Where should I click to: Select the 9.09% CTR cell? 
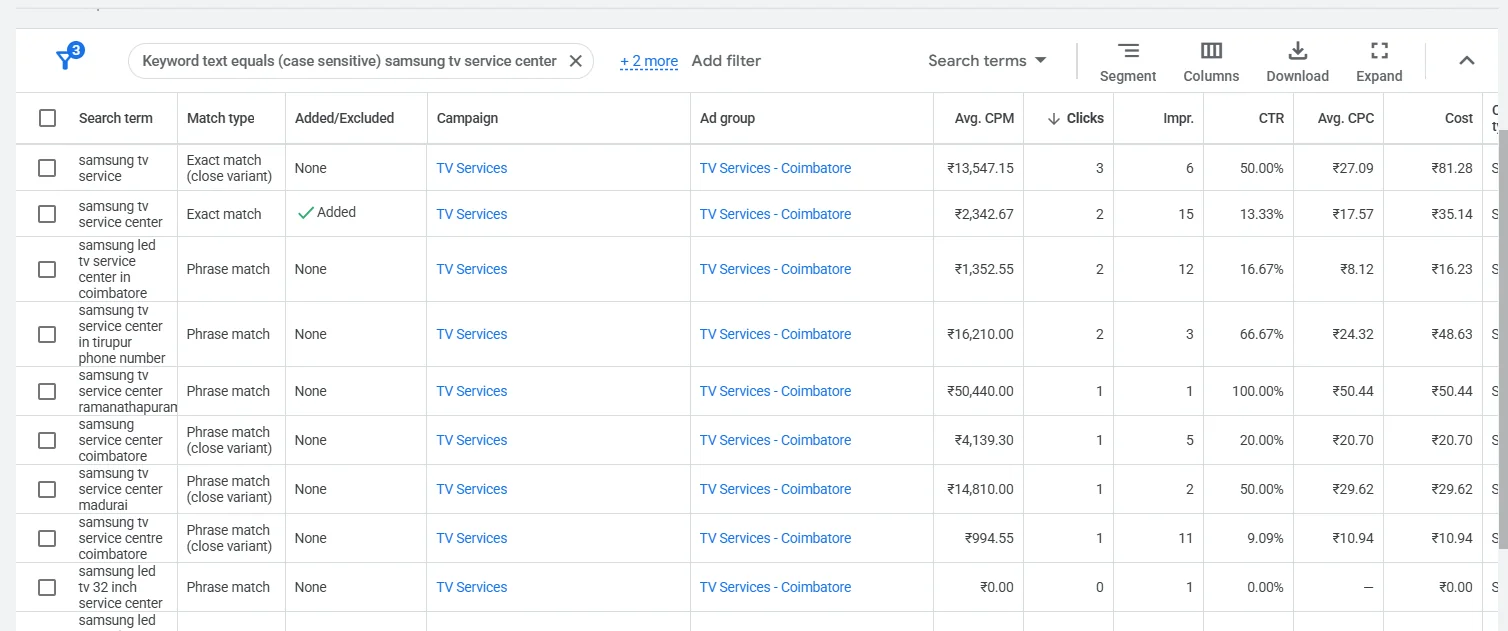(x=1265, y=538)
